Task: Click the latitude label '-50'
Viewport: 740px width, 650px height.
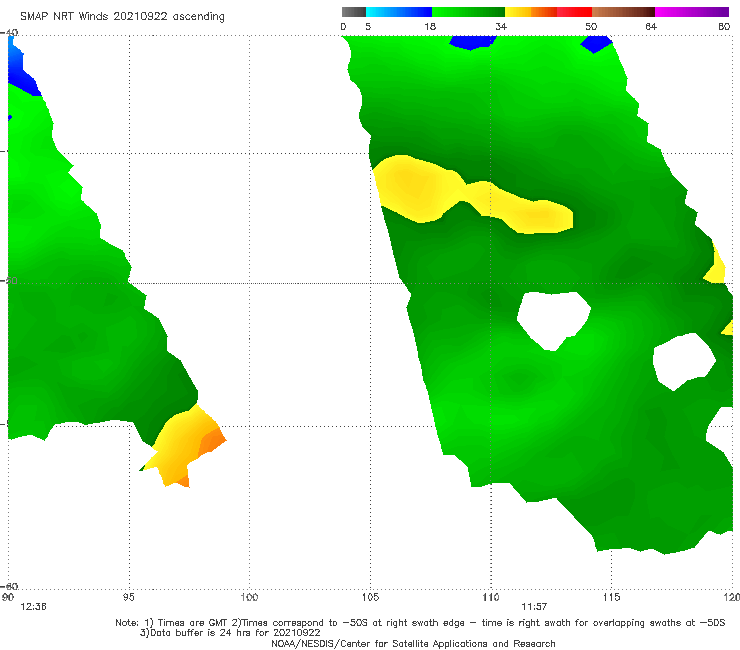Action: click(9, 280)
